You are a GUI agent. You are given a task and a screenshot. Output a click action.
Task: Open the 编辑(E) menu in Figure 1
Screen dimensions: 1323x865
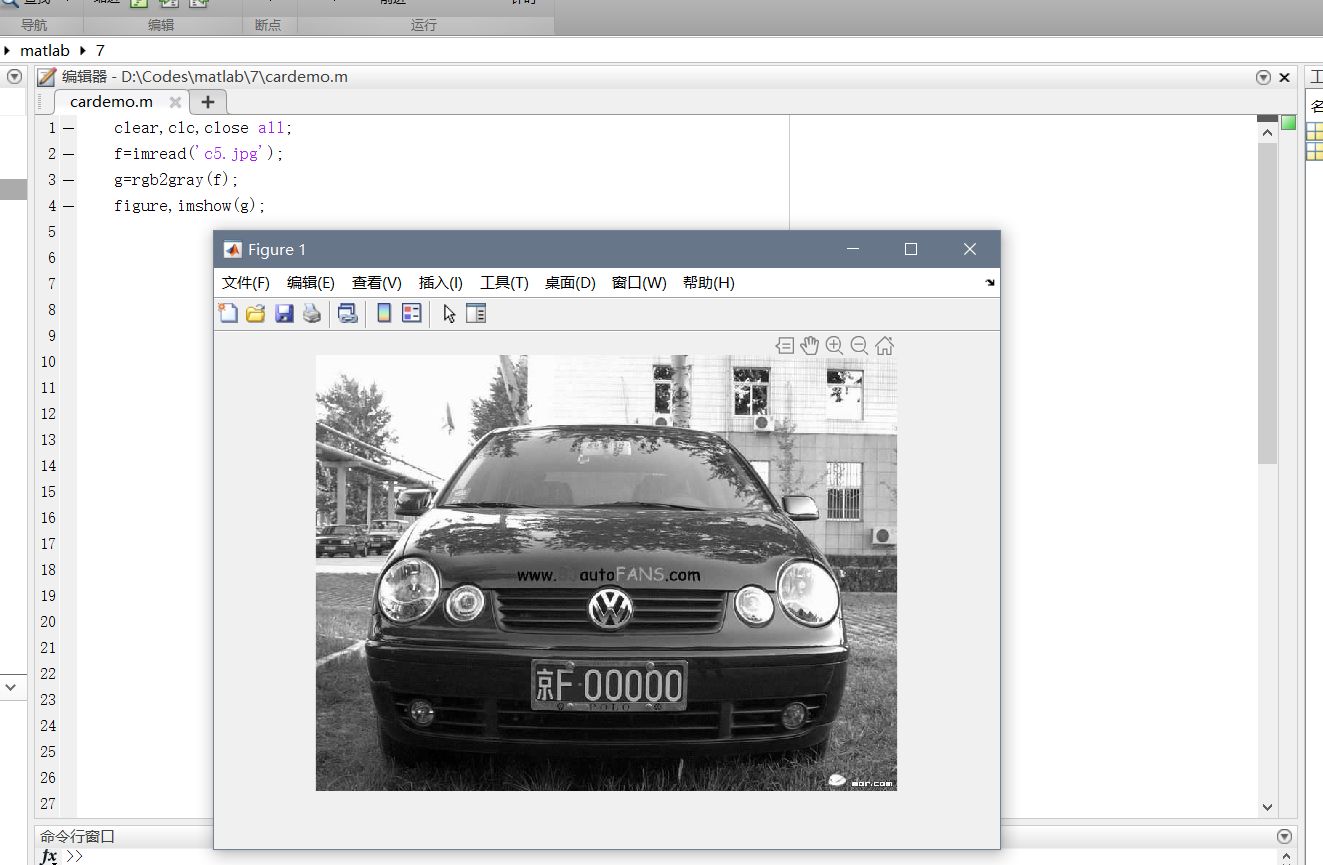[x=311, y=283]
